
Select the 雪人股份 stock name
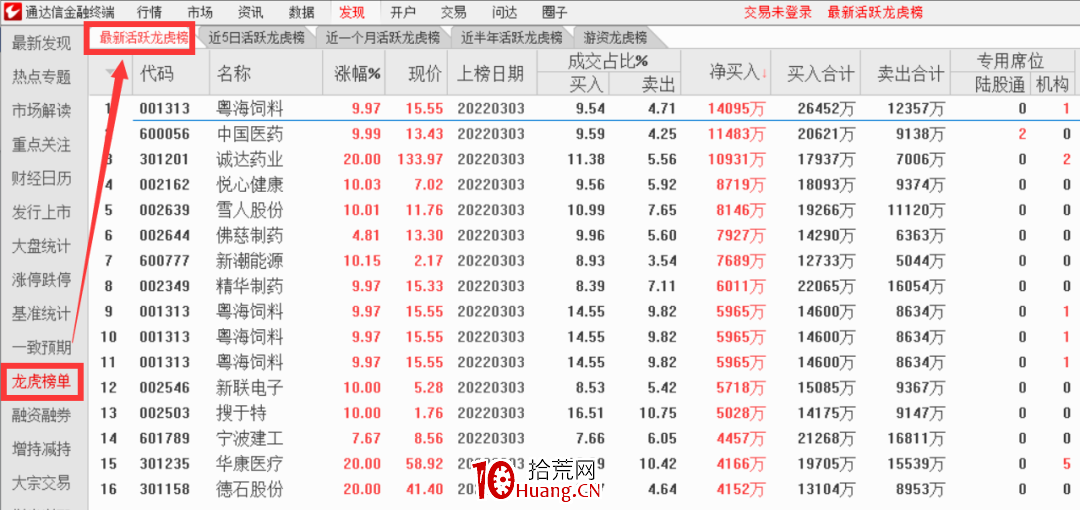(x=250, y=210)
